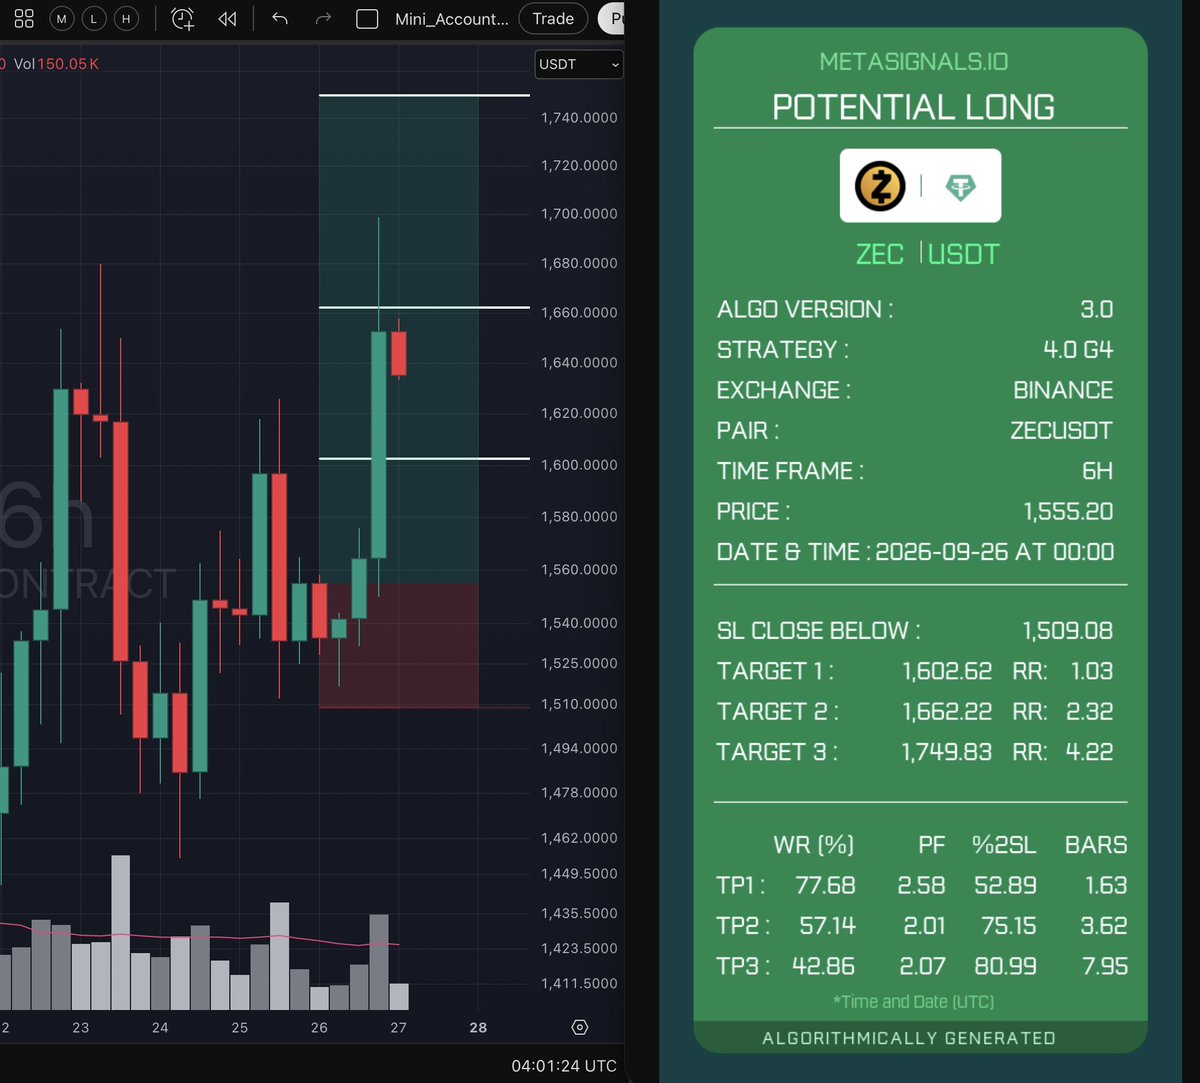Undo the last chart action
Viewport: 1200px width, 1083px height.
point(280,18)
